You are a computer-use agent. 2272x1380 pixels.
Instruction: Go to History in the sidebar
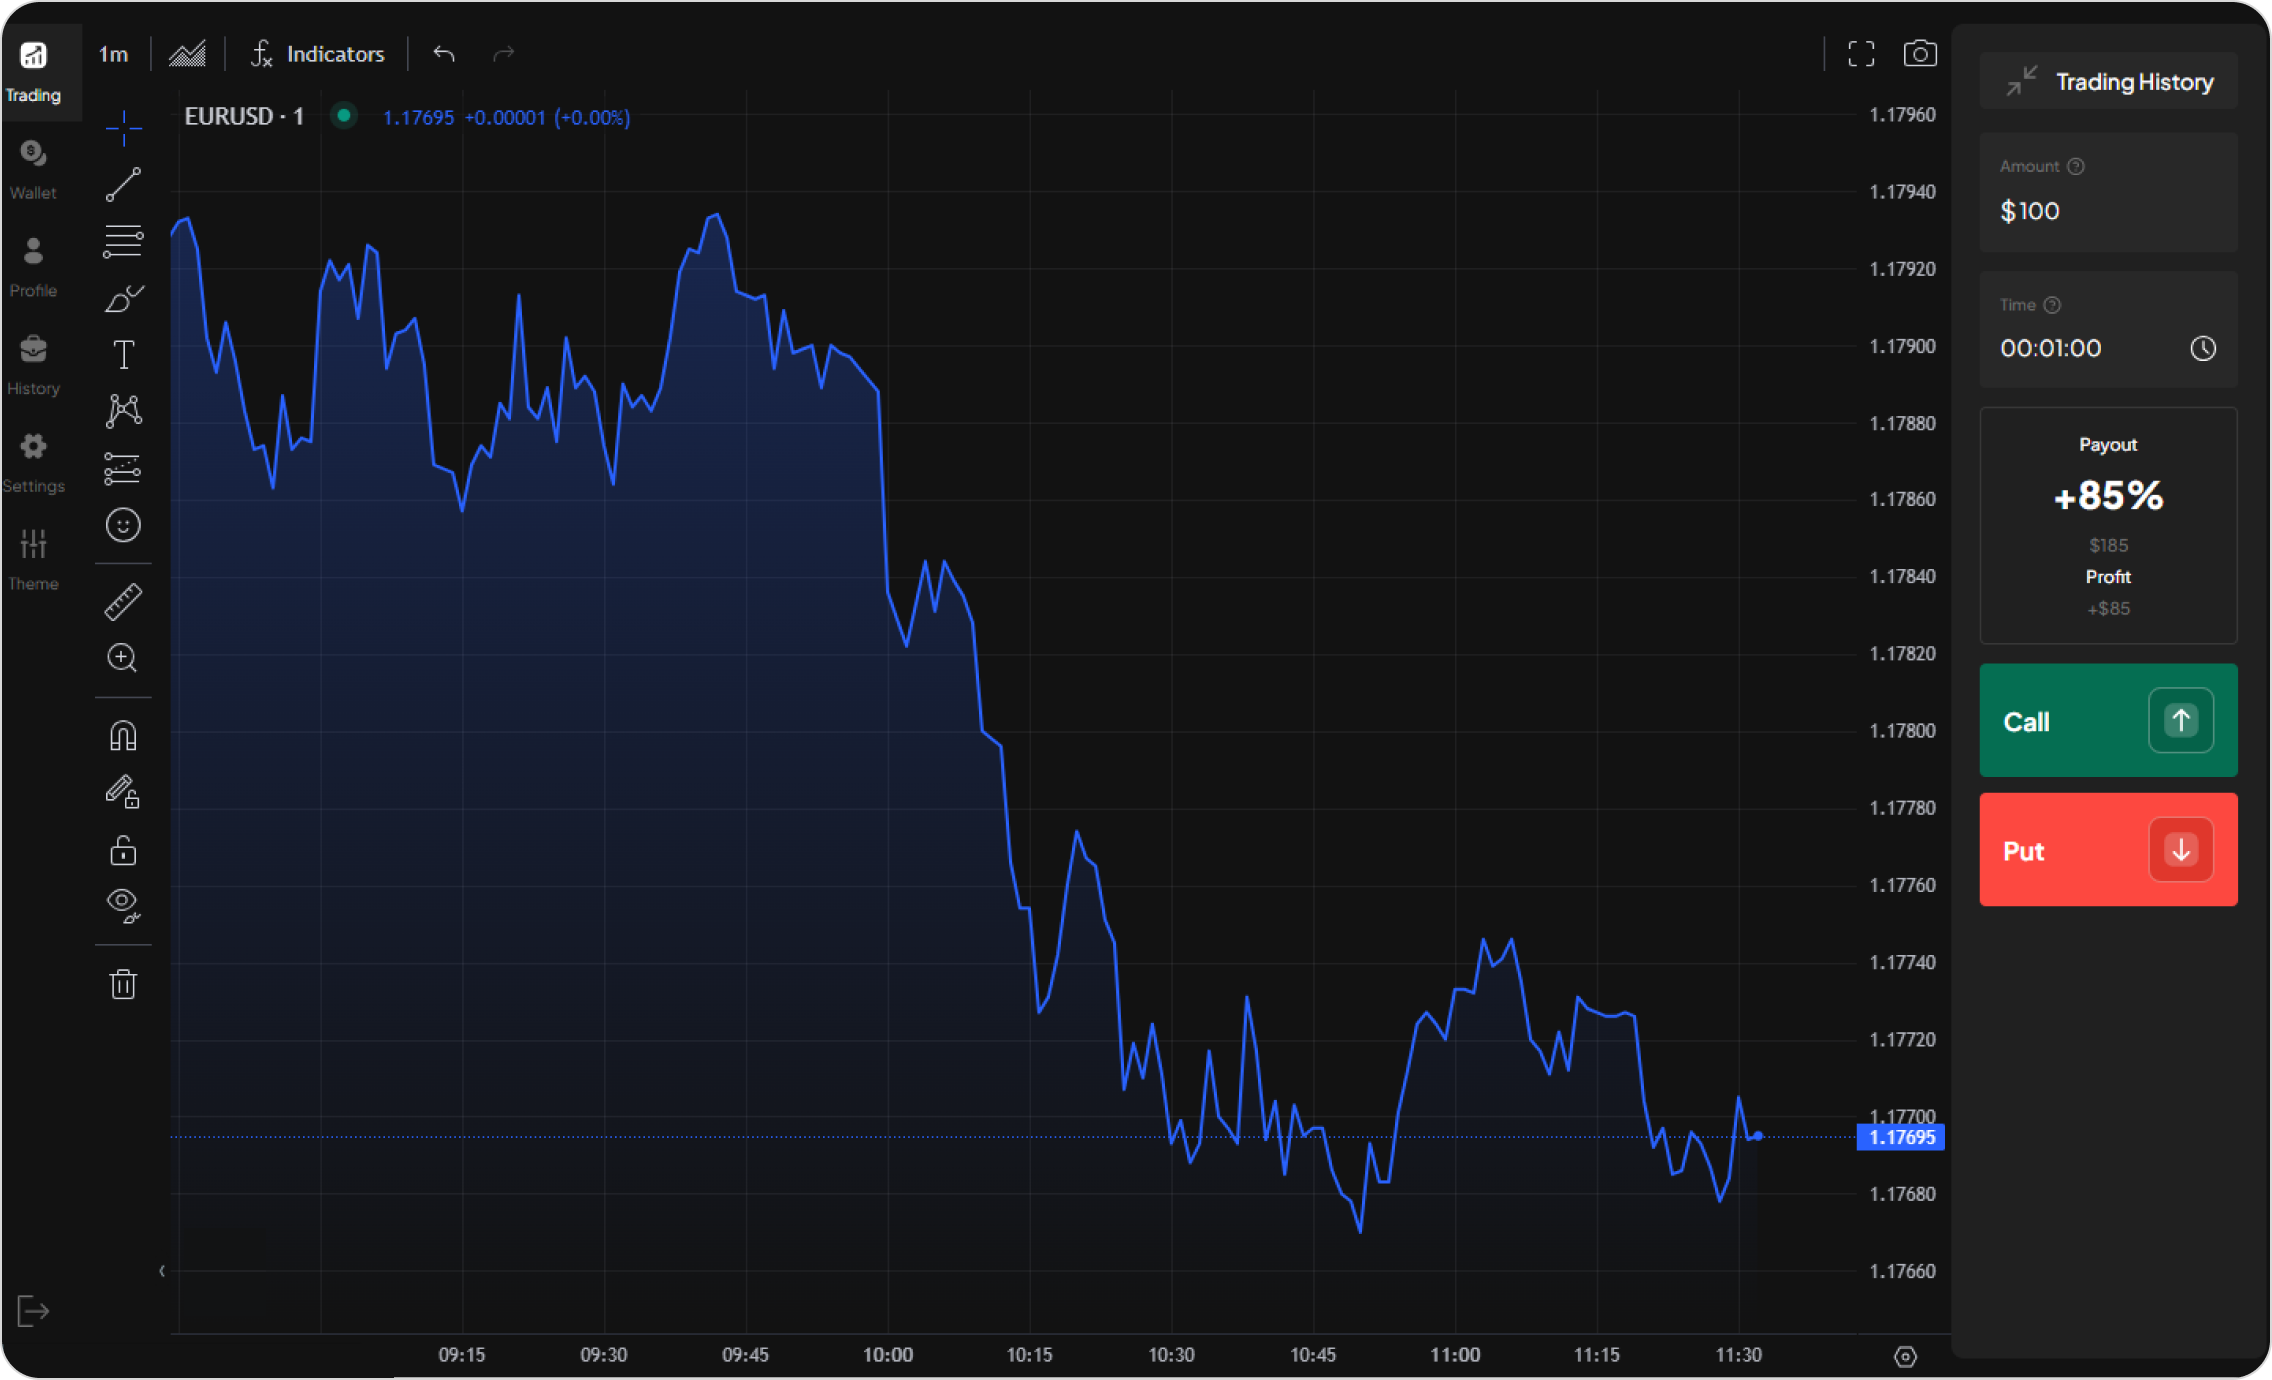(x=33, y=365)
